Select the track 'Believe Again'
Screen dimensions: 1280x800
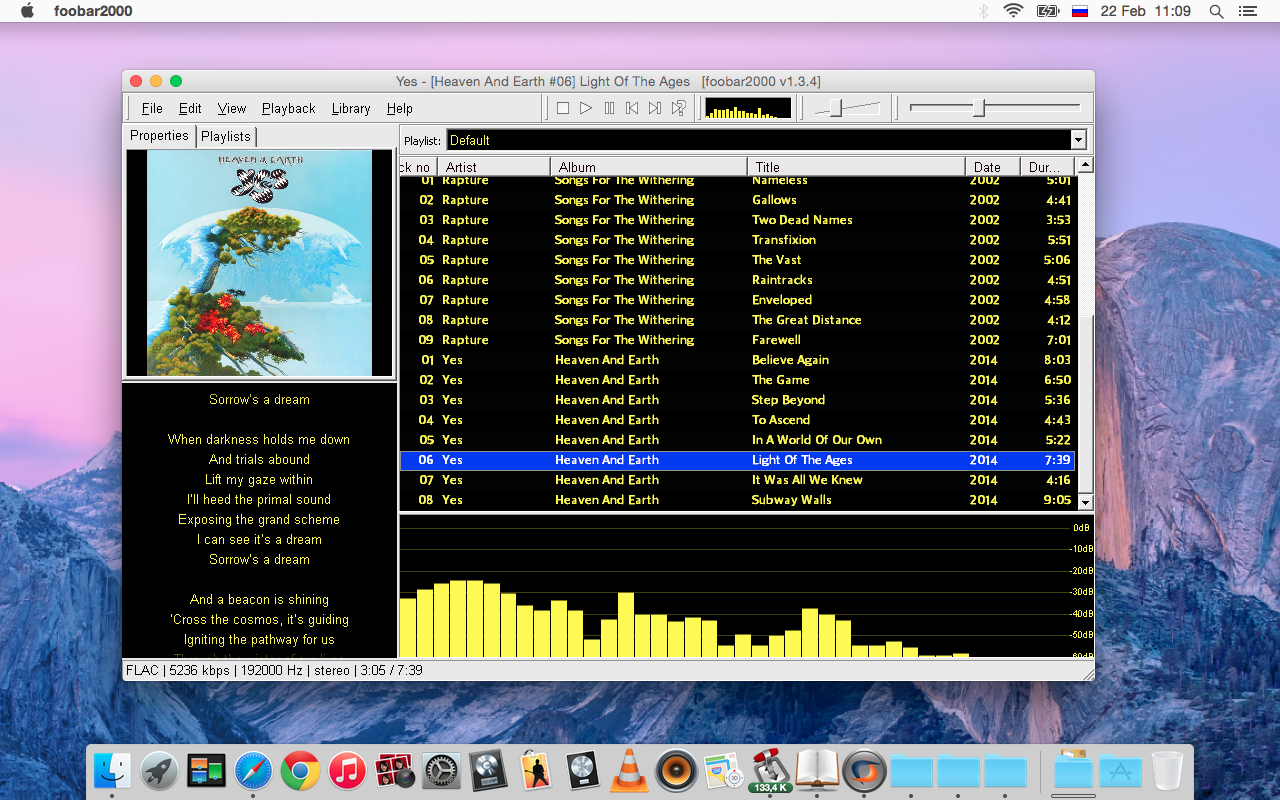(x=736, y=360)
